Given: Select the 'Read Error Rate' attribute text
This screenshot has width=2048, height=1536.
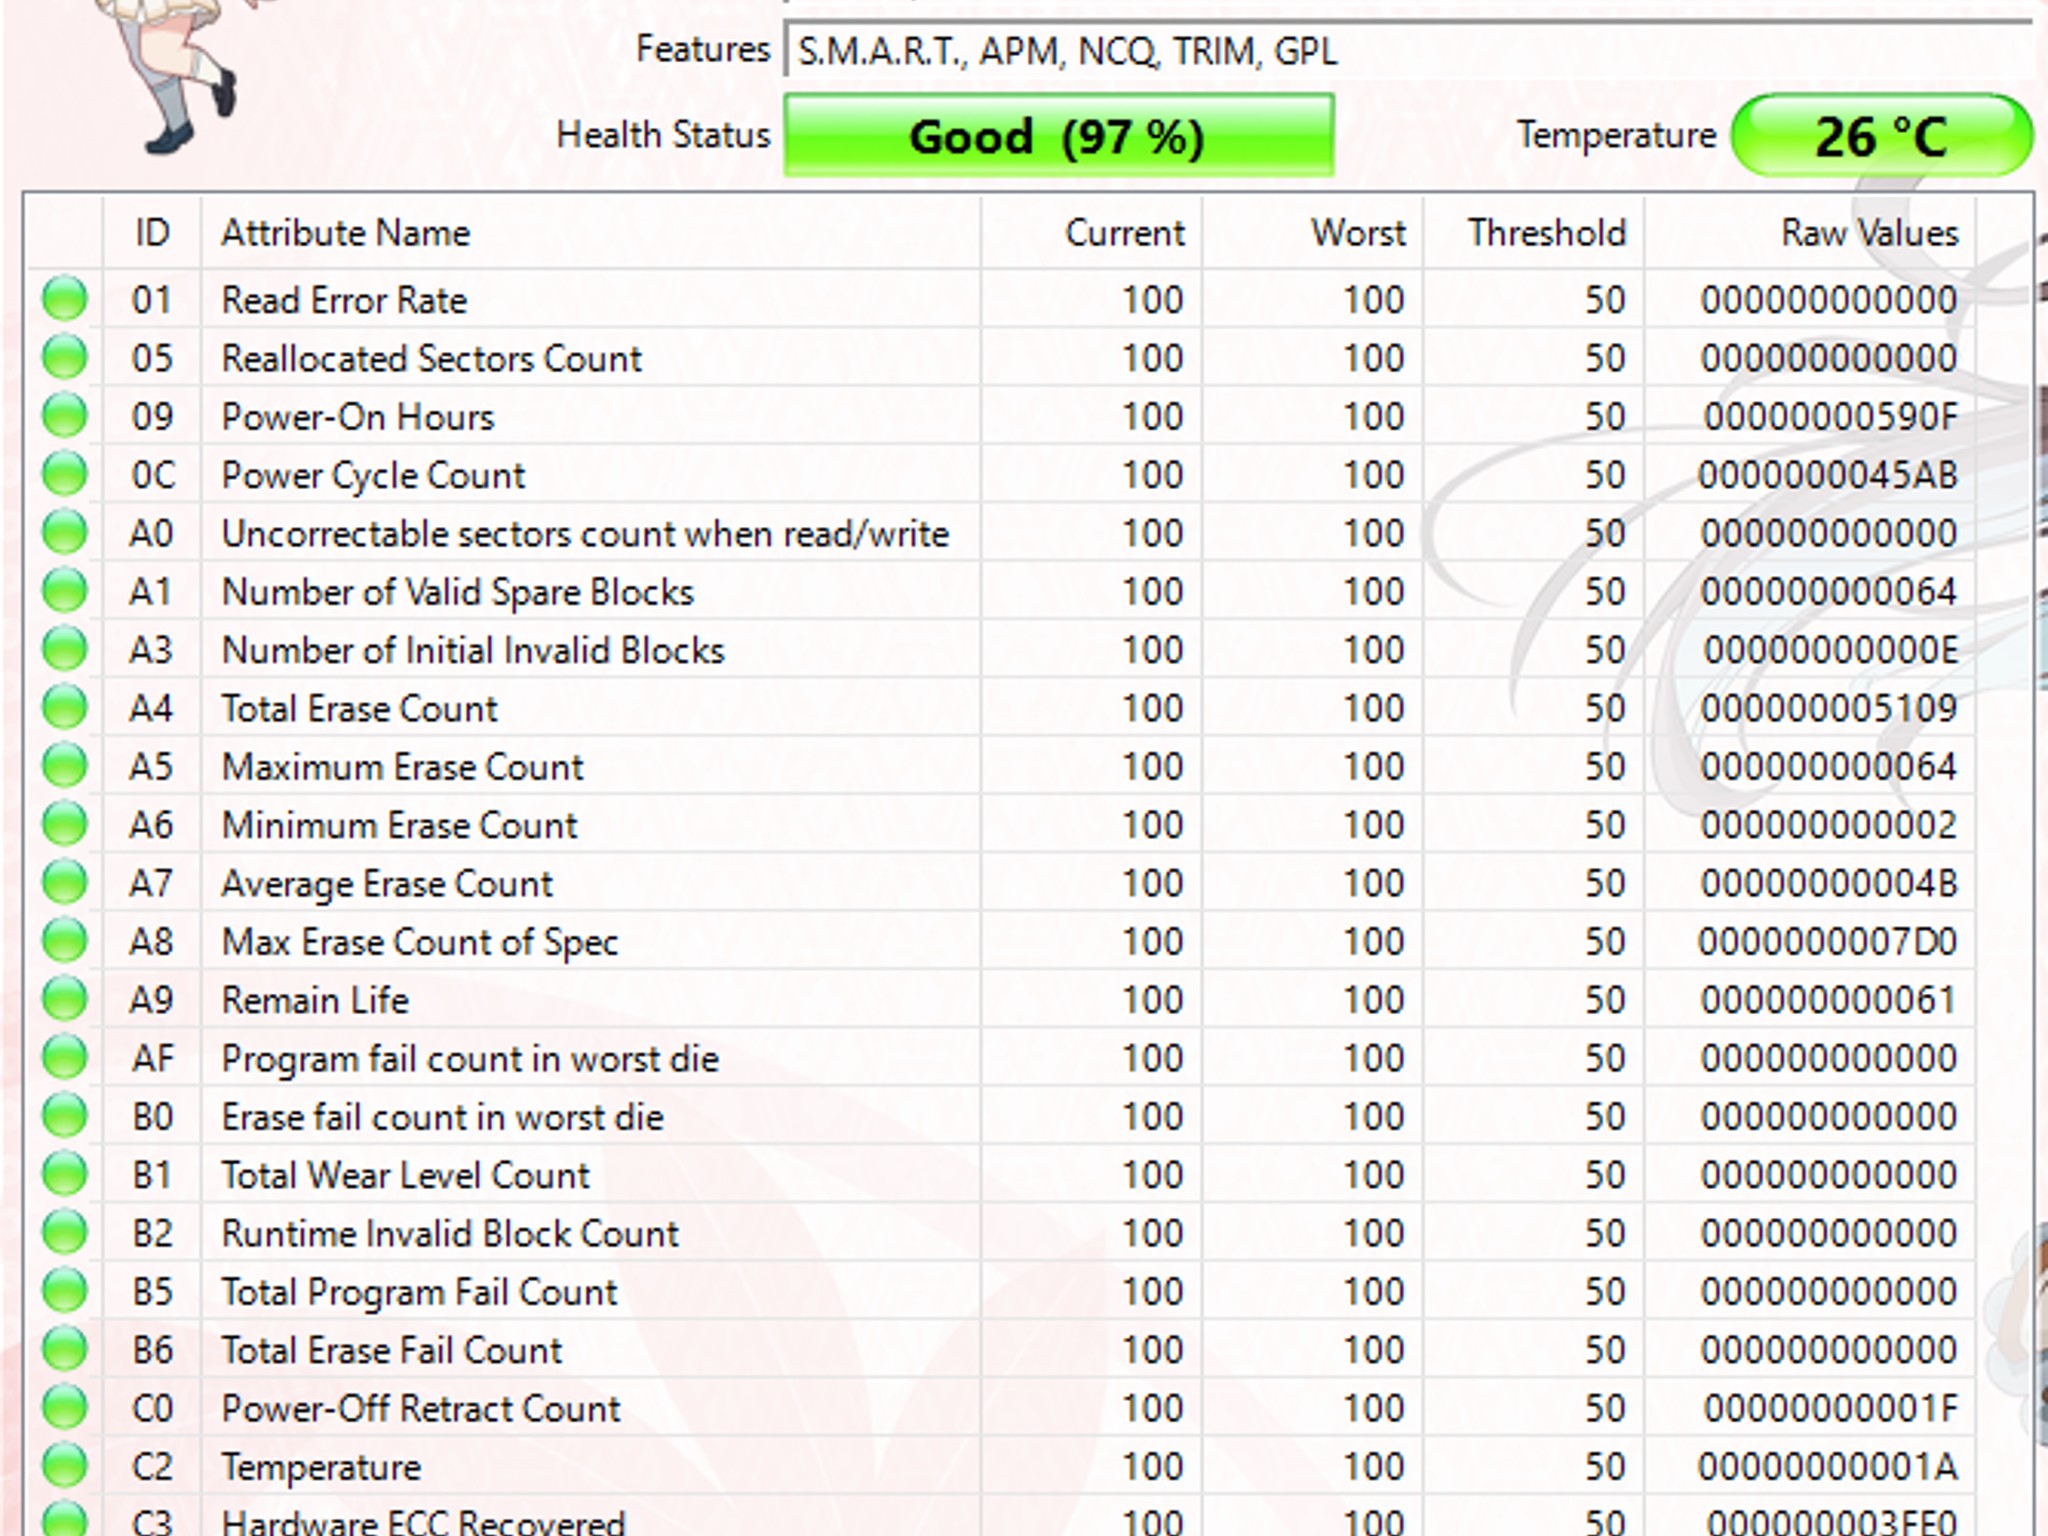Looking at the screenshot, I should pyautogui.click(x=344, y=300).
